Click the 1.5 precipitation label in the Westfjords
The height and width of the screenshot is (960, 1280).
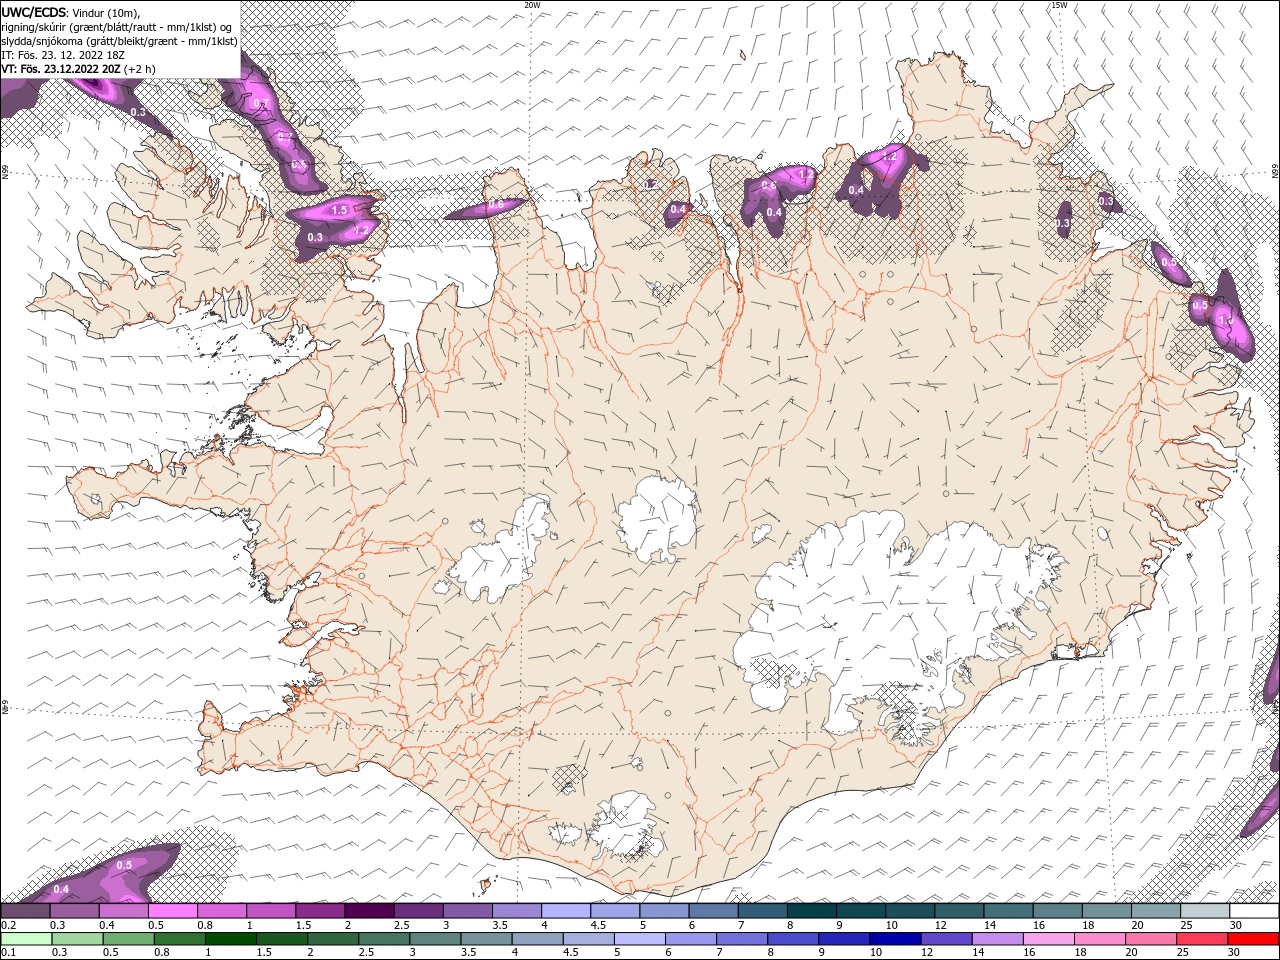339,210
